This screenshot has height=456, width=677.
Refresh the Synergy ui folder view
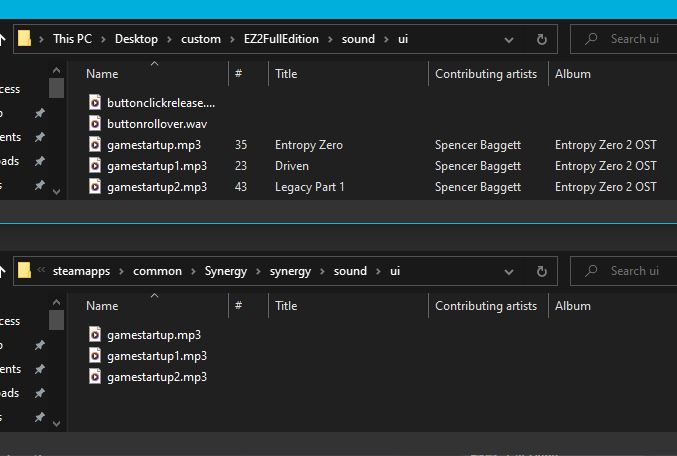coord(541,271)
